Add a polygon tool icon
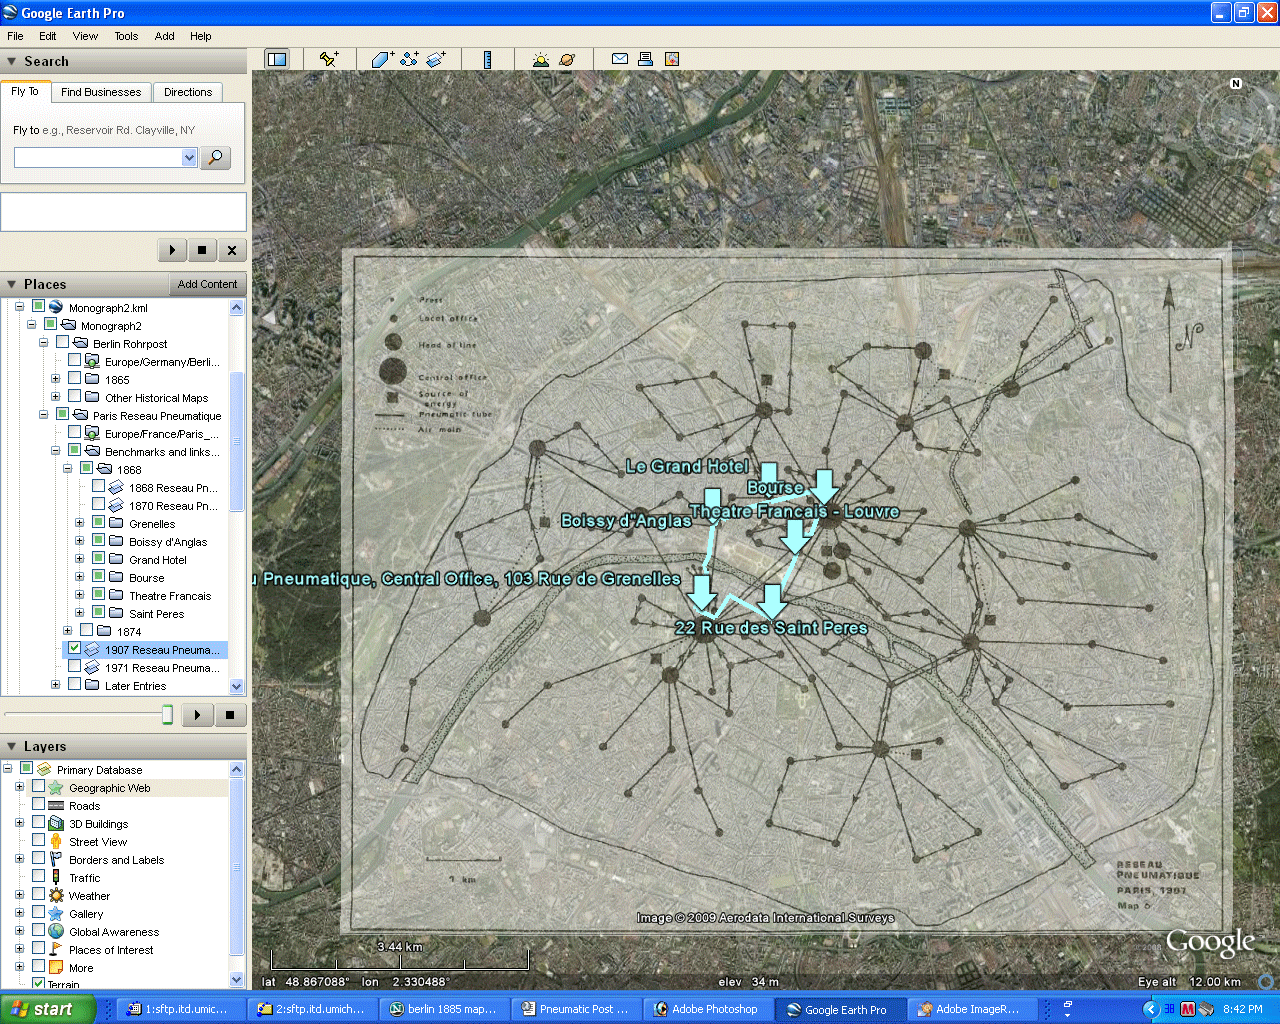The height and width of the screenshot is (1024, 1280). 382,59
